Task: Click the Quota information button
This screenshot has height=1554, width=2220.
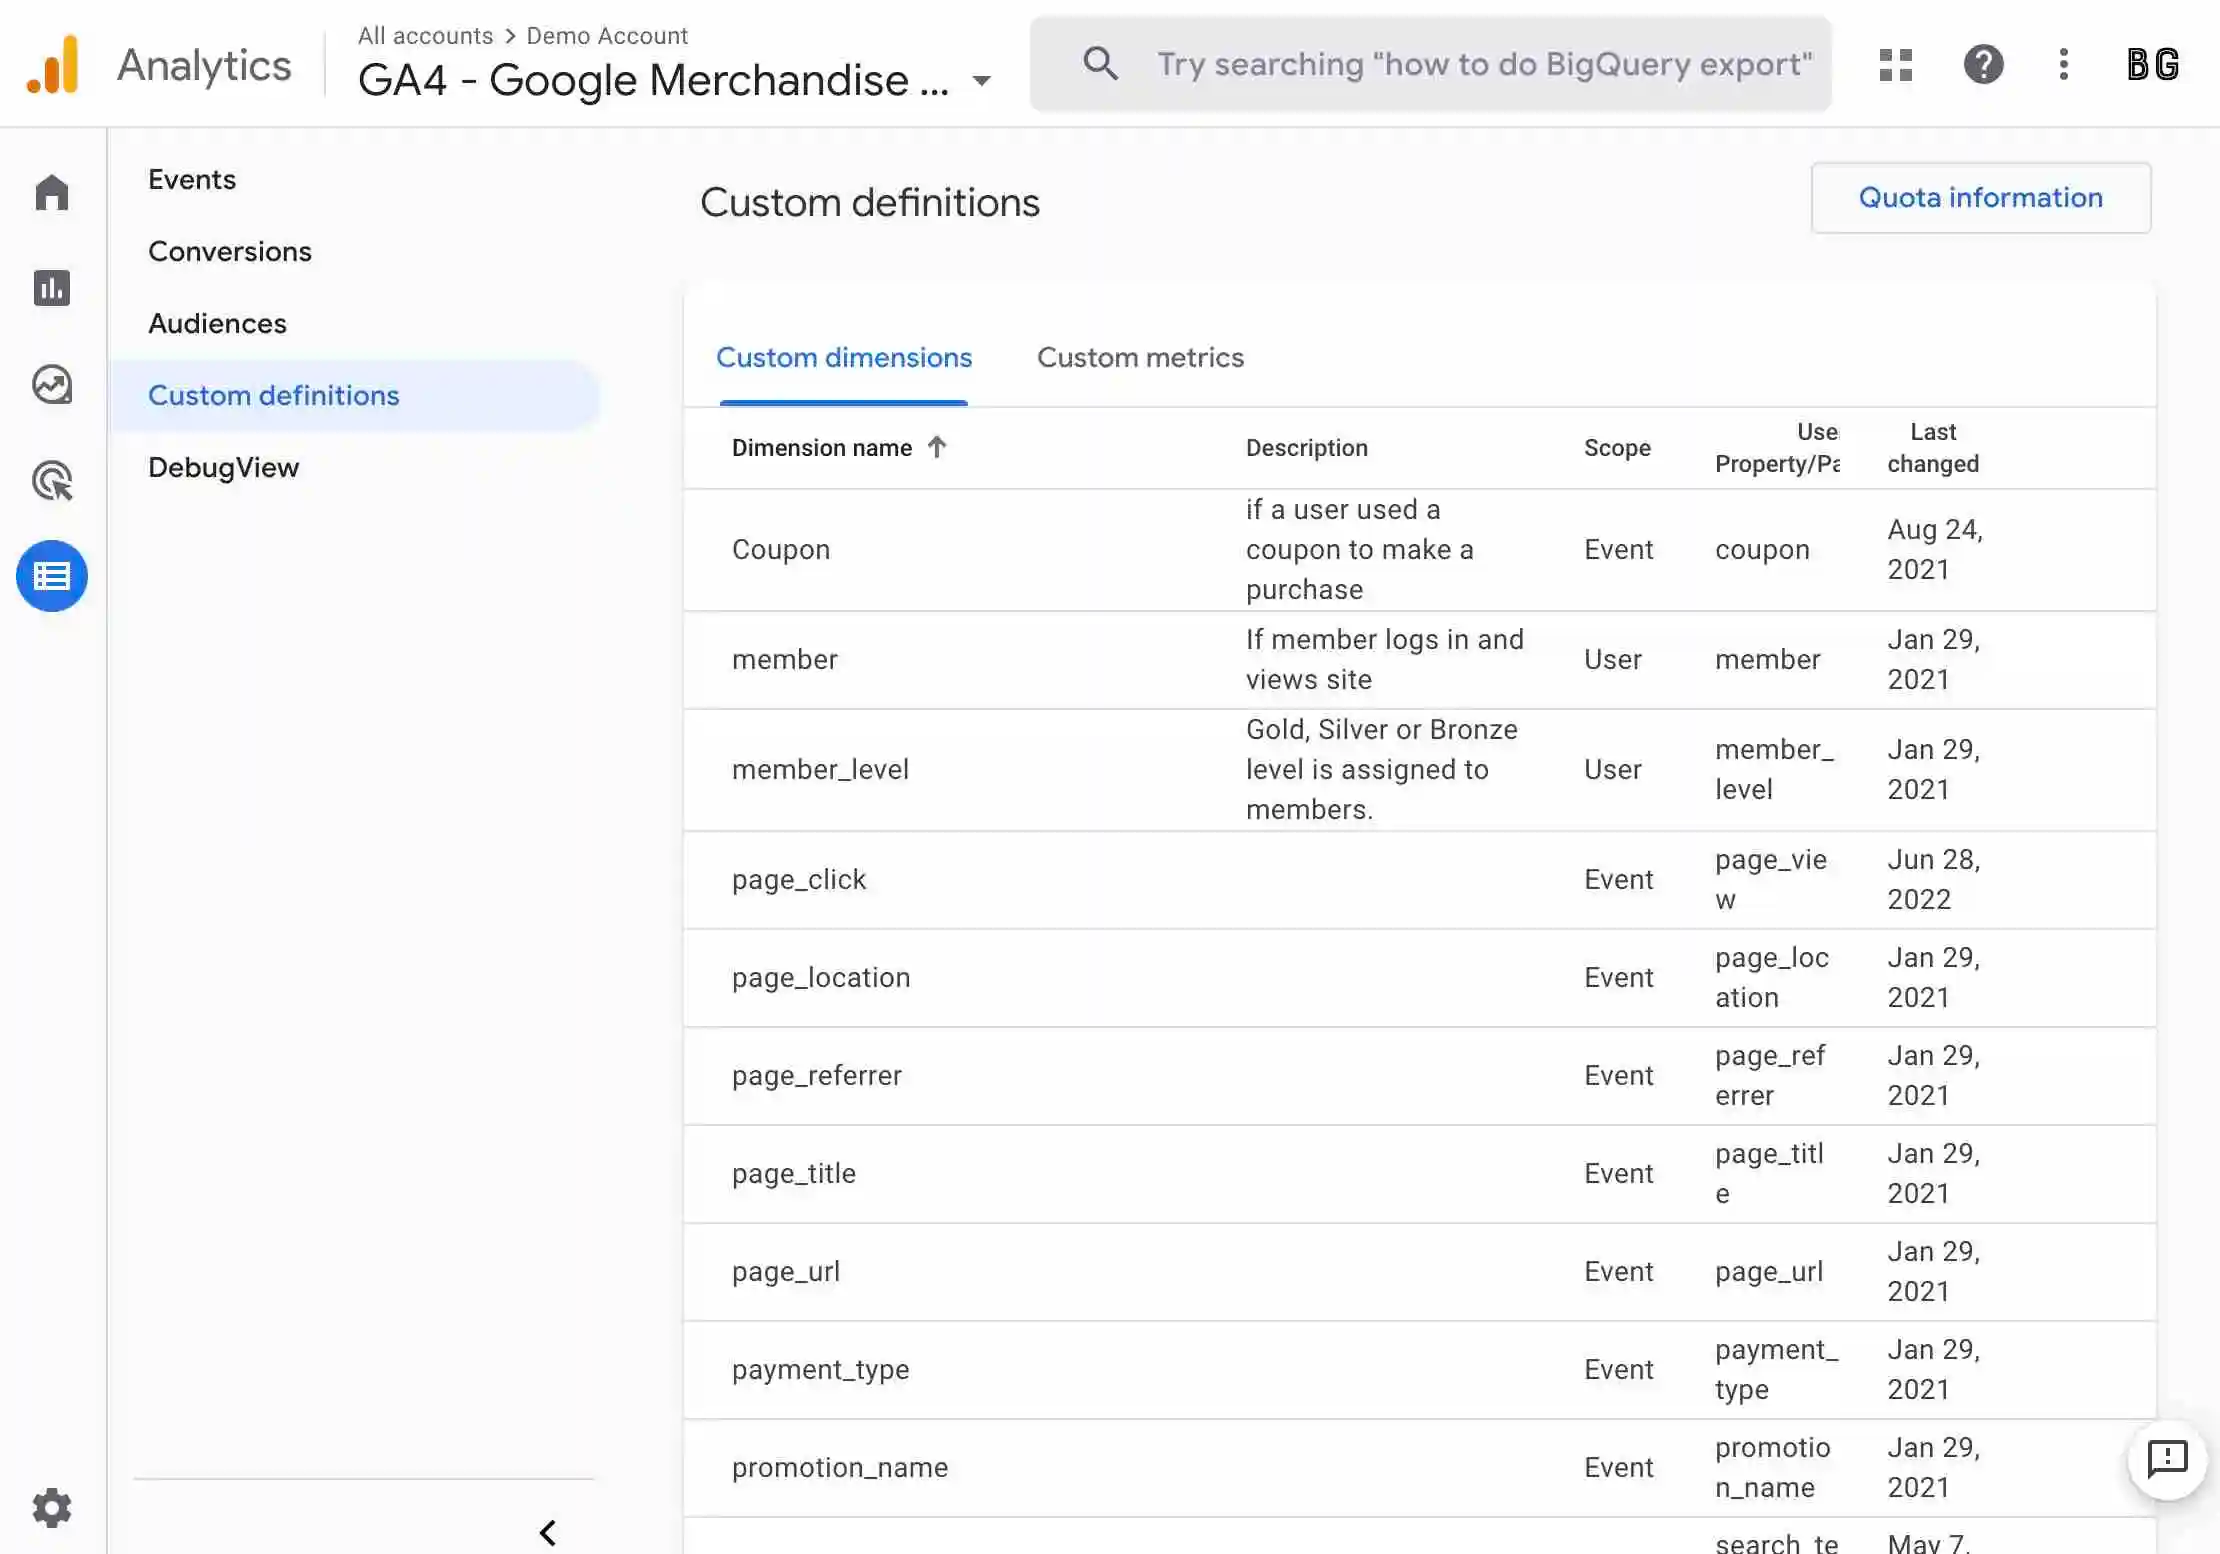Action: [x=1980, y=198]
